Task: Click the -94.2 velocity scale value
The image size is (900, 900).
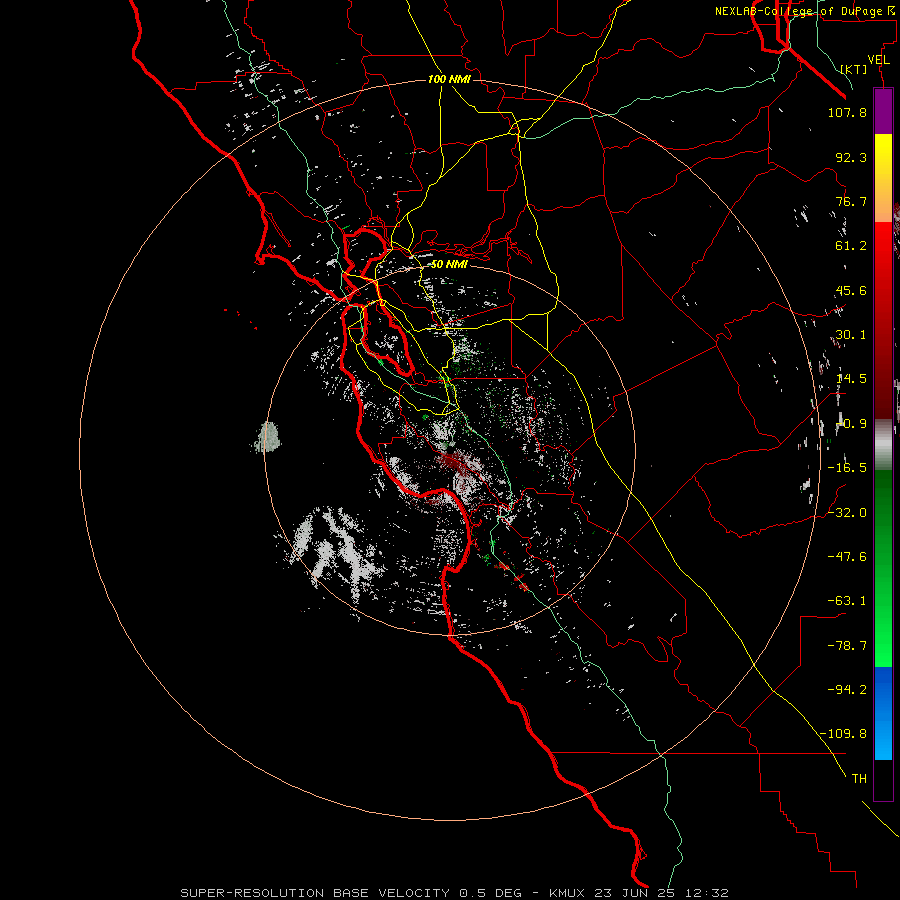Action: (847, 690)
